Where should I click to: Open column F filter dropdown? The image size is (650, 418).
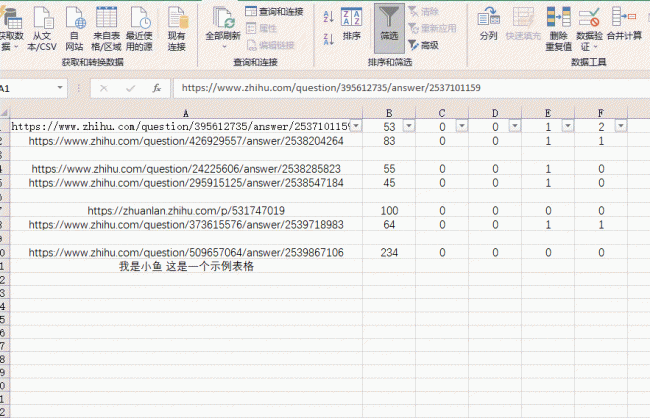pyautogui.click(x=621, y=126)
